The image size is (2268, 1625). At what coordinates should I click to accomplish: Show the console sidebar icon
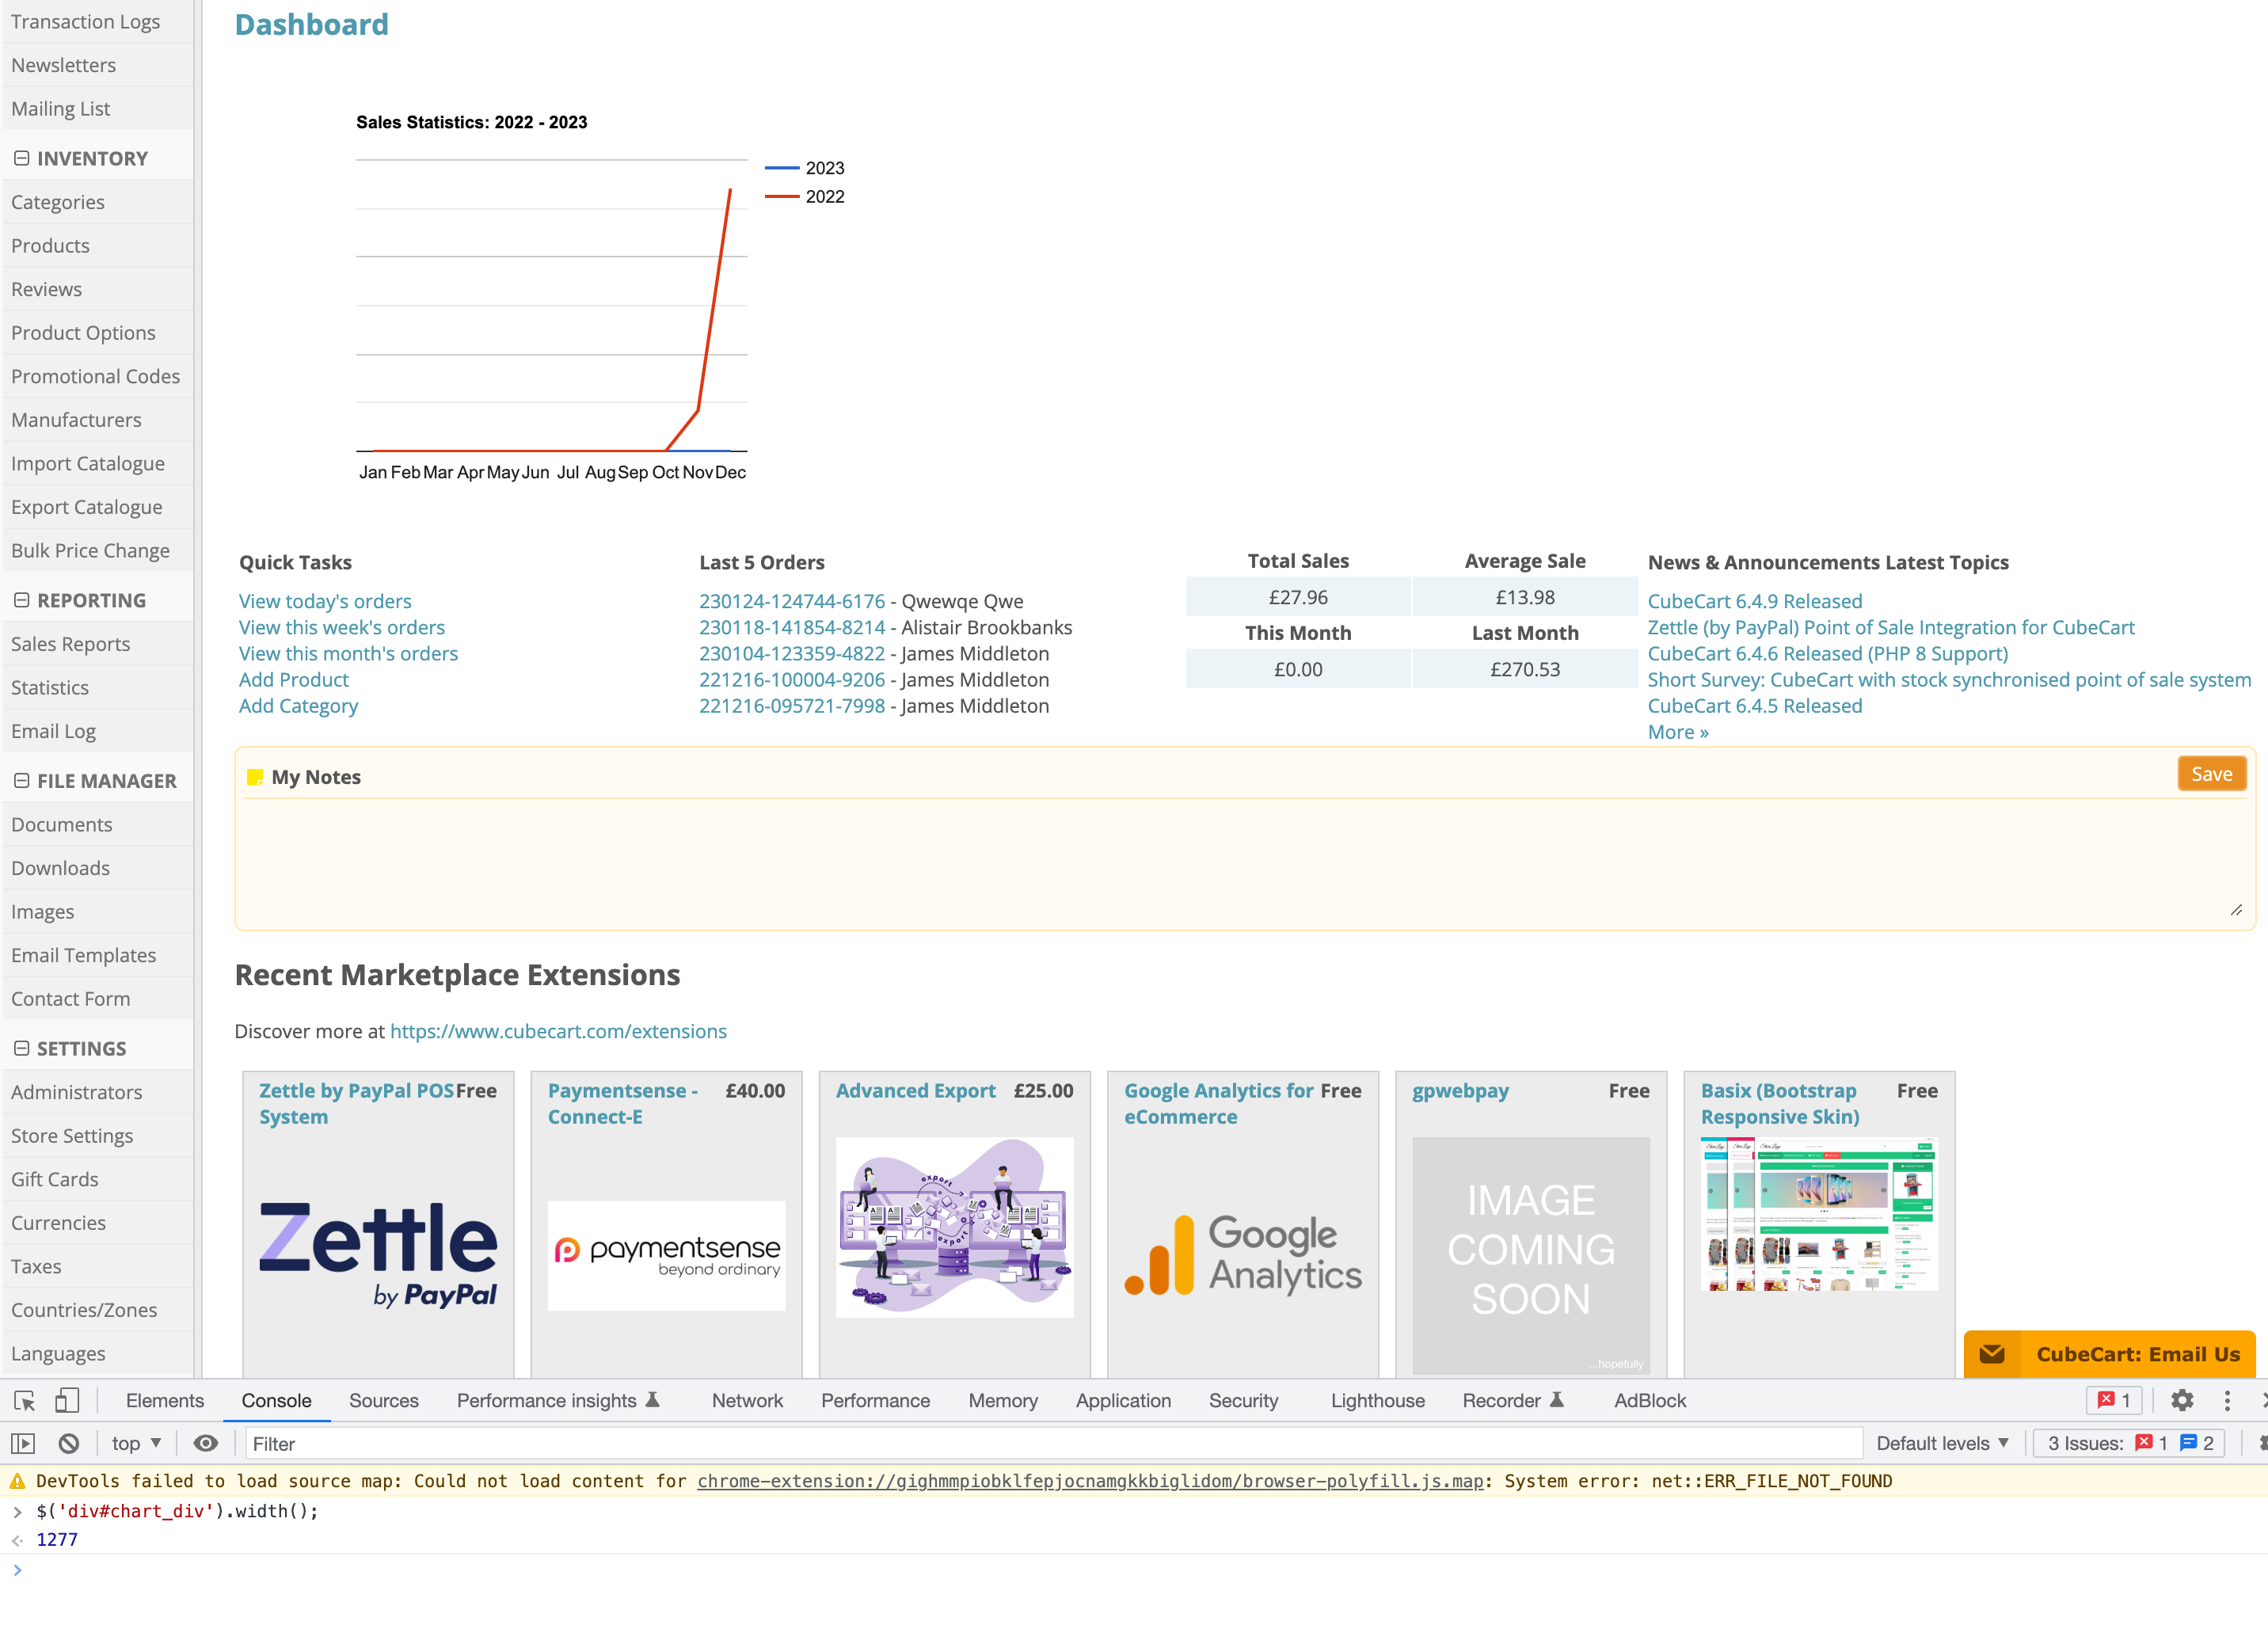click(23, 1443)
